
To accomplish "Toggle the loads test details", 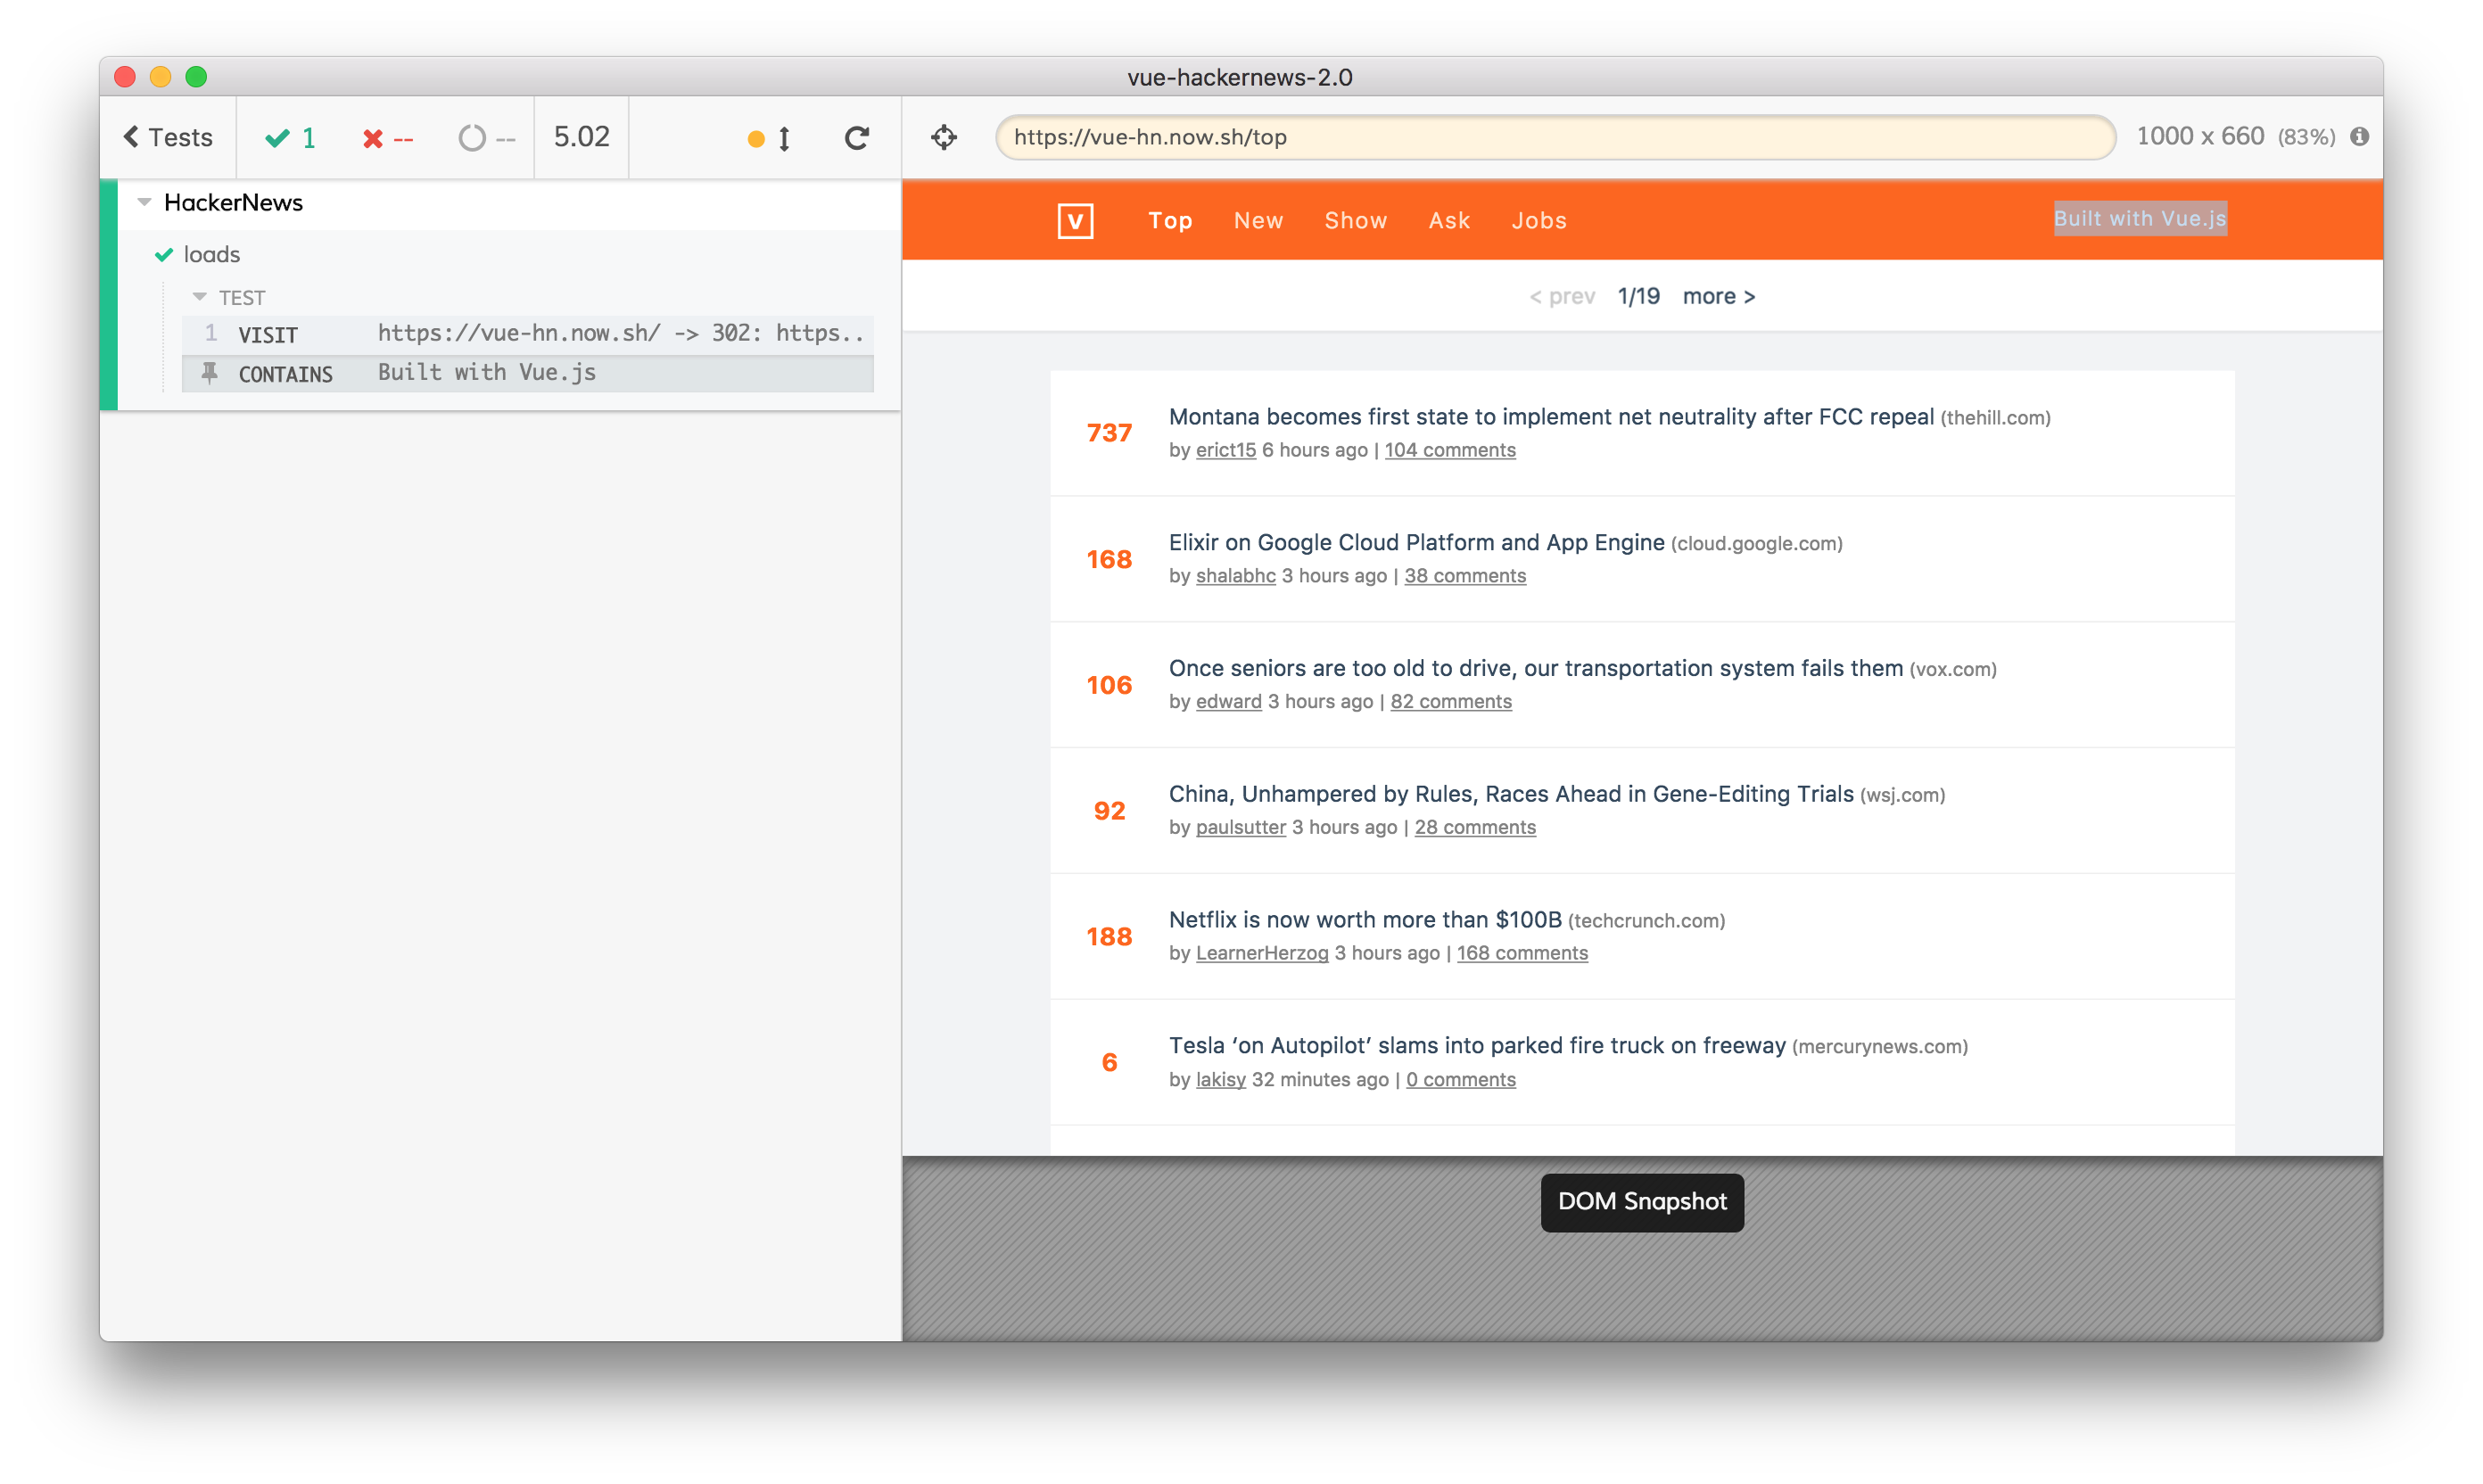I will pos(212,255).
